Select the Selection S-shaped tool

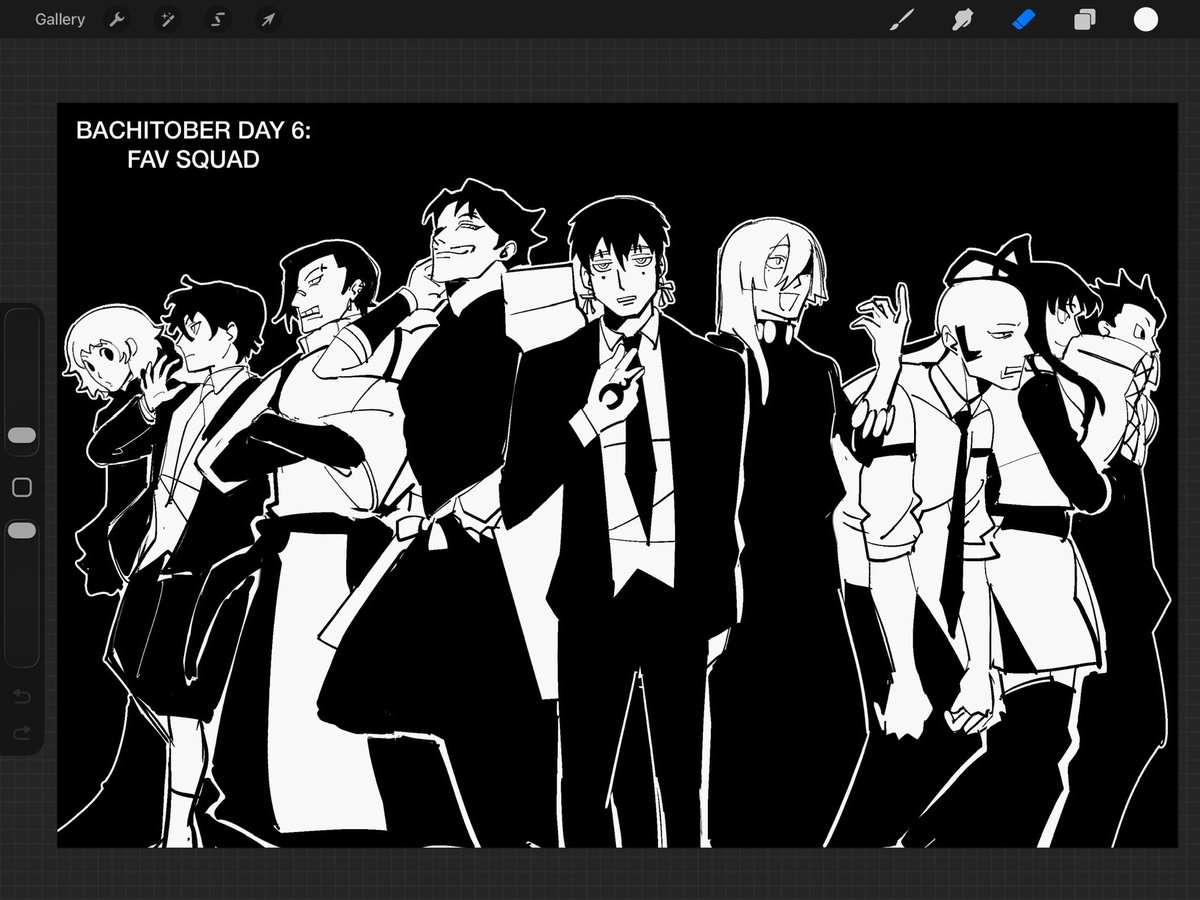(x=217, y=19)
